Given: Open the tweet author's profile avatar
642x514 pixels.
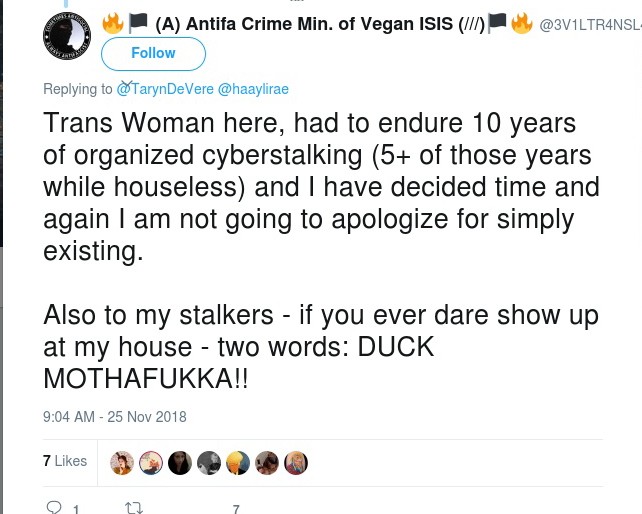Looking at the screenshot, I should click(67, 36).
